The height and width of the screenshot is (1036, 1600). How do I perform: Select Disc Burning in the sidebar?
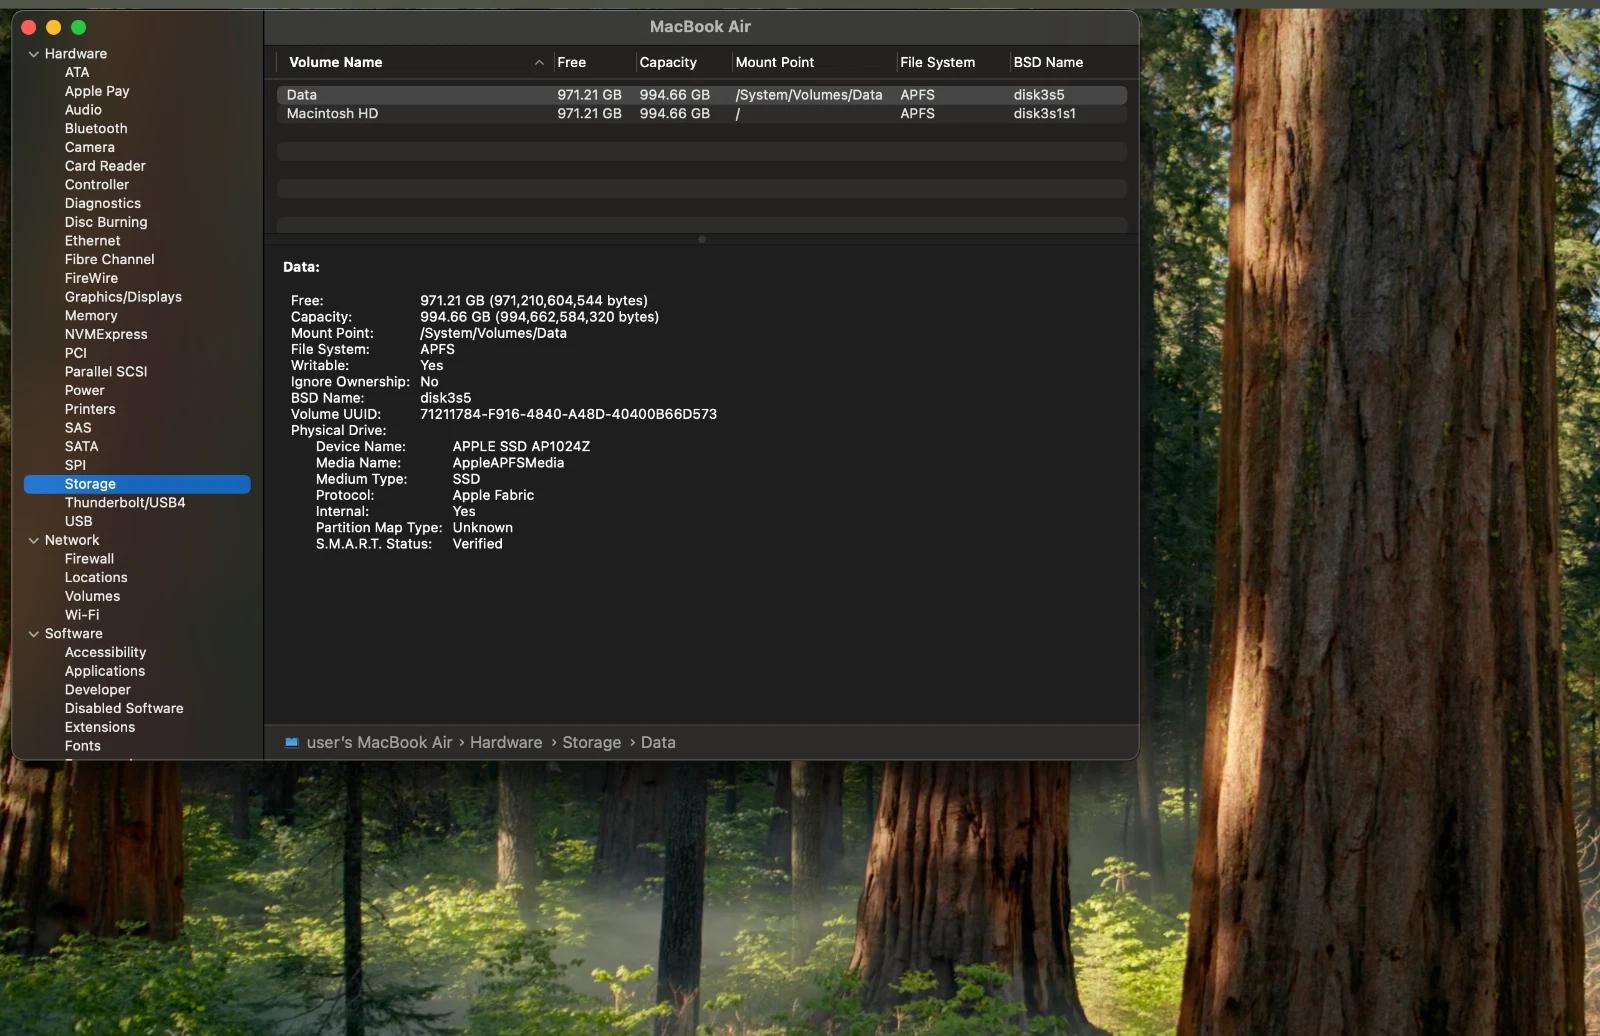[106, 222]
